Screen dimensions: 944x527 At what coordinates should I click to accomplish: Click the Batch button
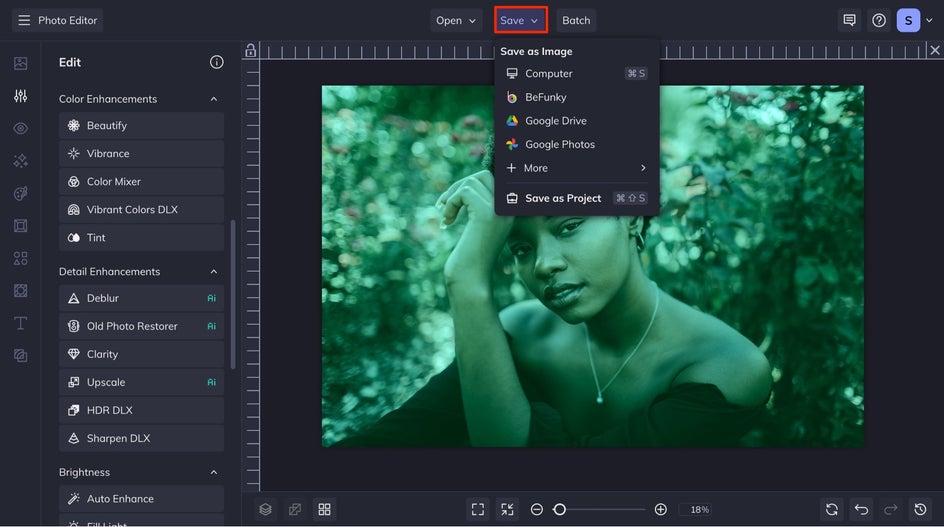[x=576, y=20]
